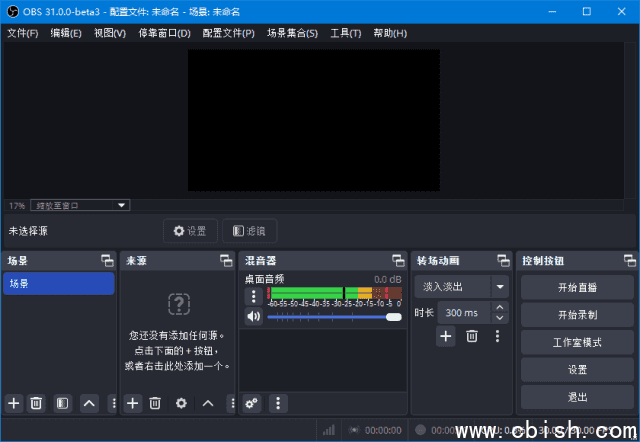Select the 场景 item in the scene list

click(58, 284)
